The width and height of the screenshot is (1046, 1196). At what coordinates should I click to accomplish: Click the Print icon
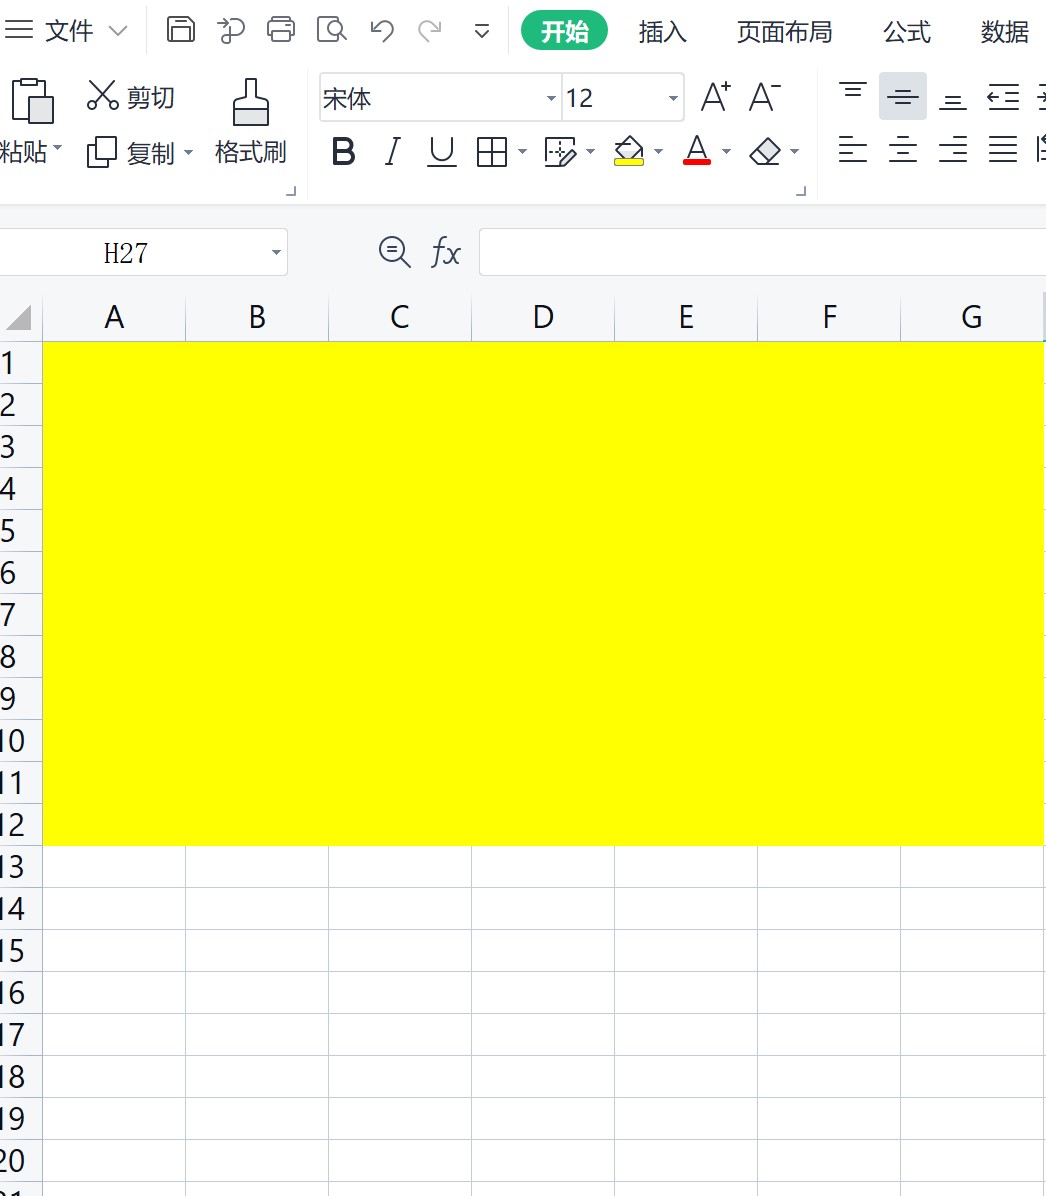pyautogui.click(x=281, y=30)
